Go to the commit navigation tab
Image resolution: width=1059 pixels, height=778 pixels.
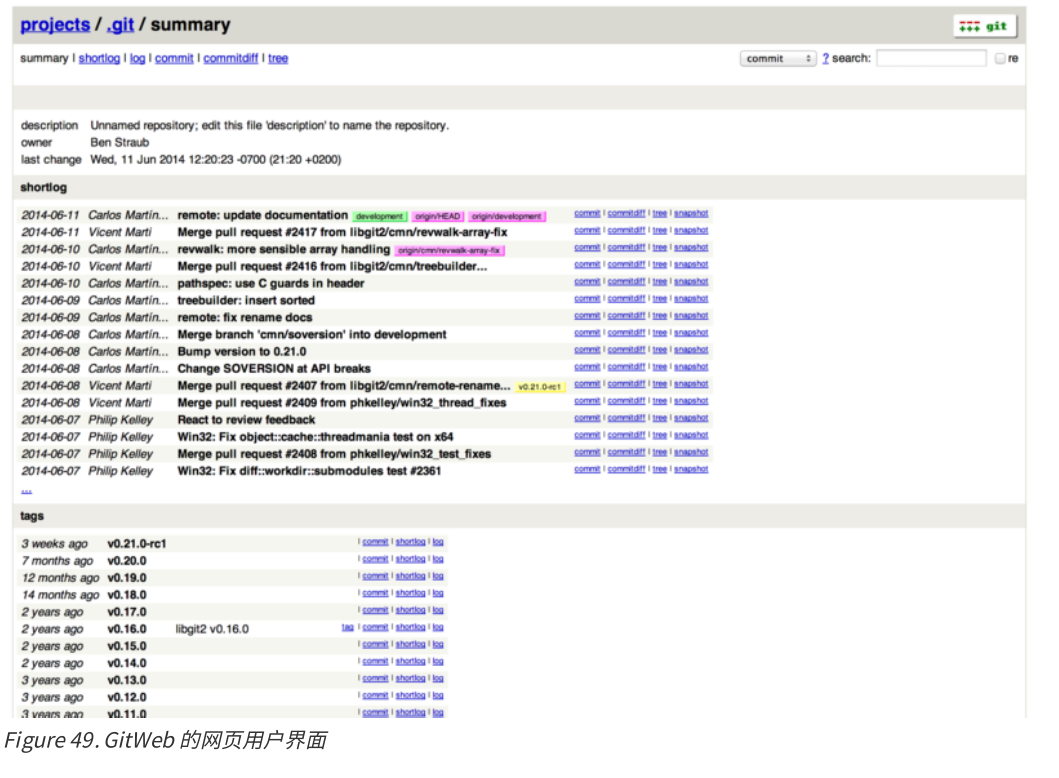point(174,58)
